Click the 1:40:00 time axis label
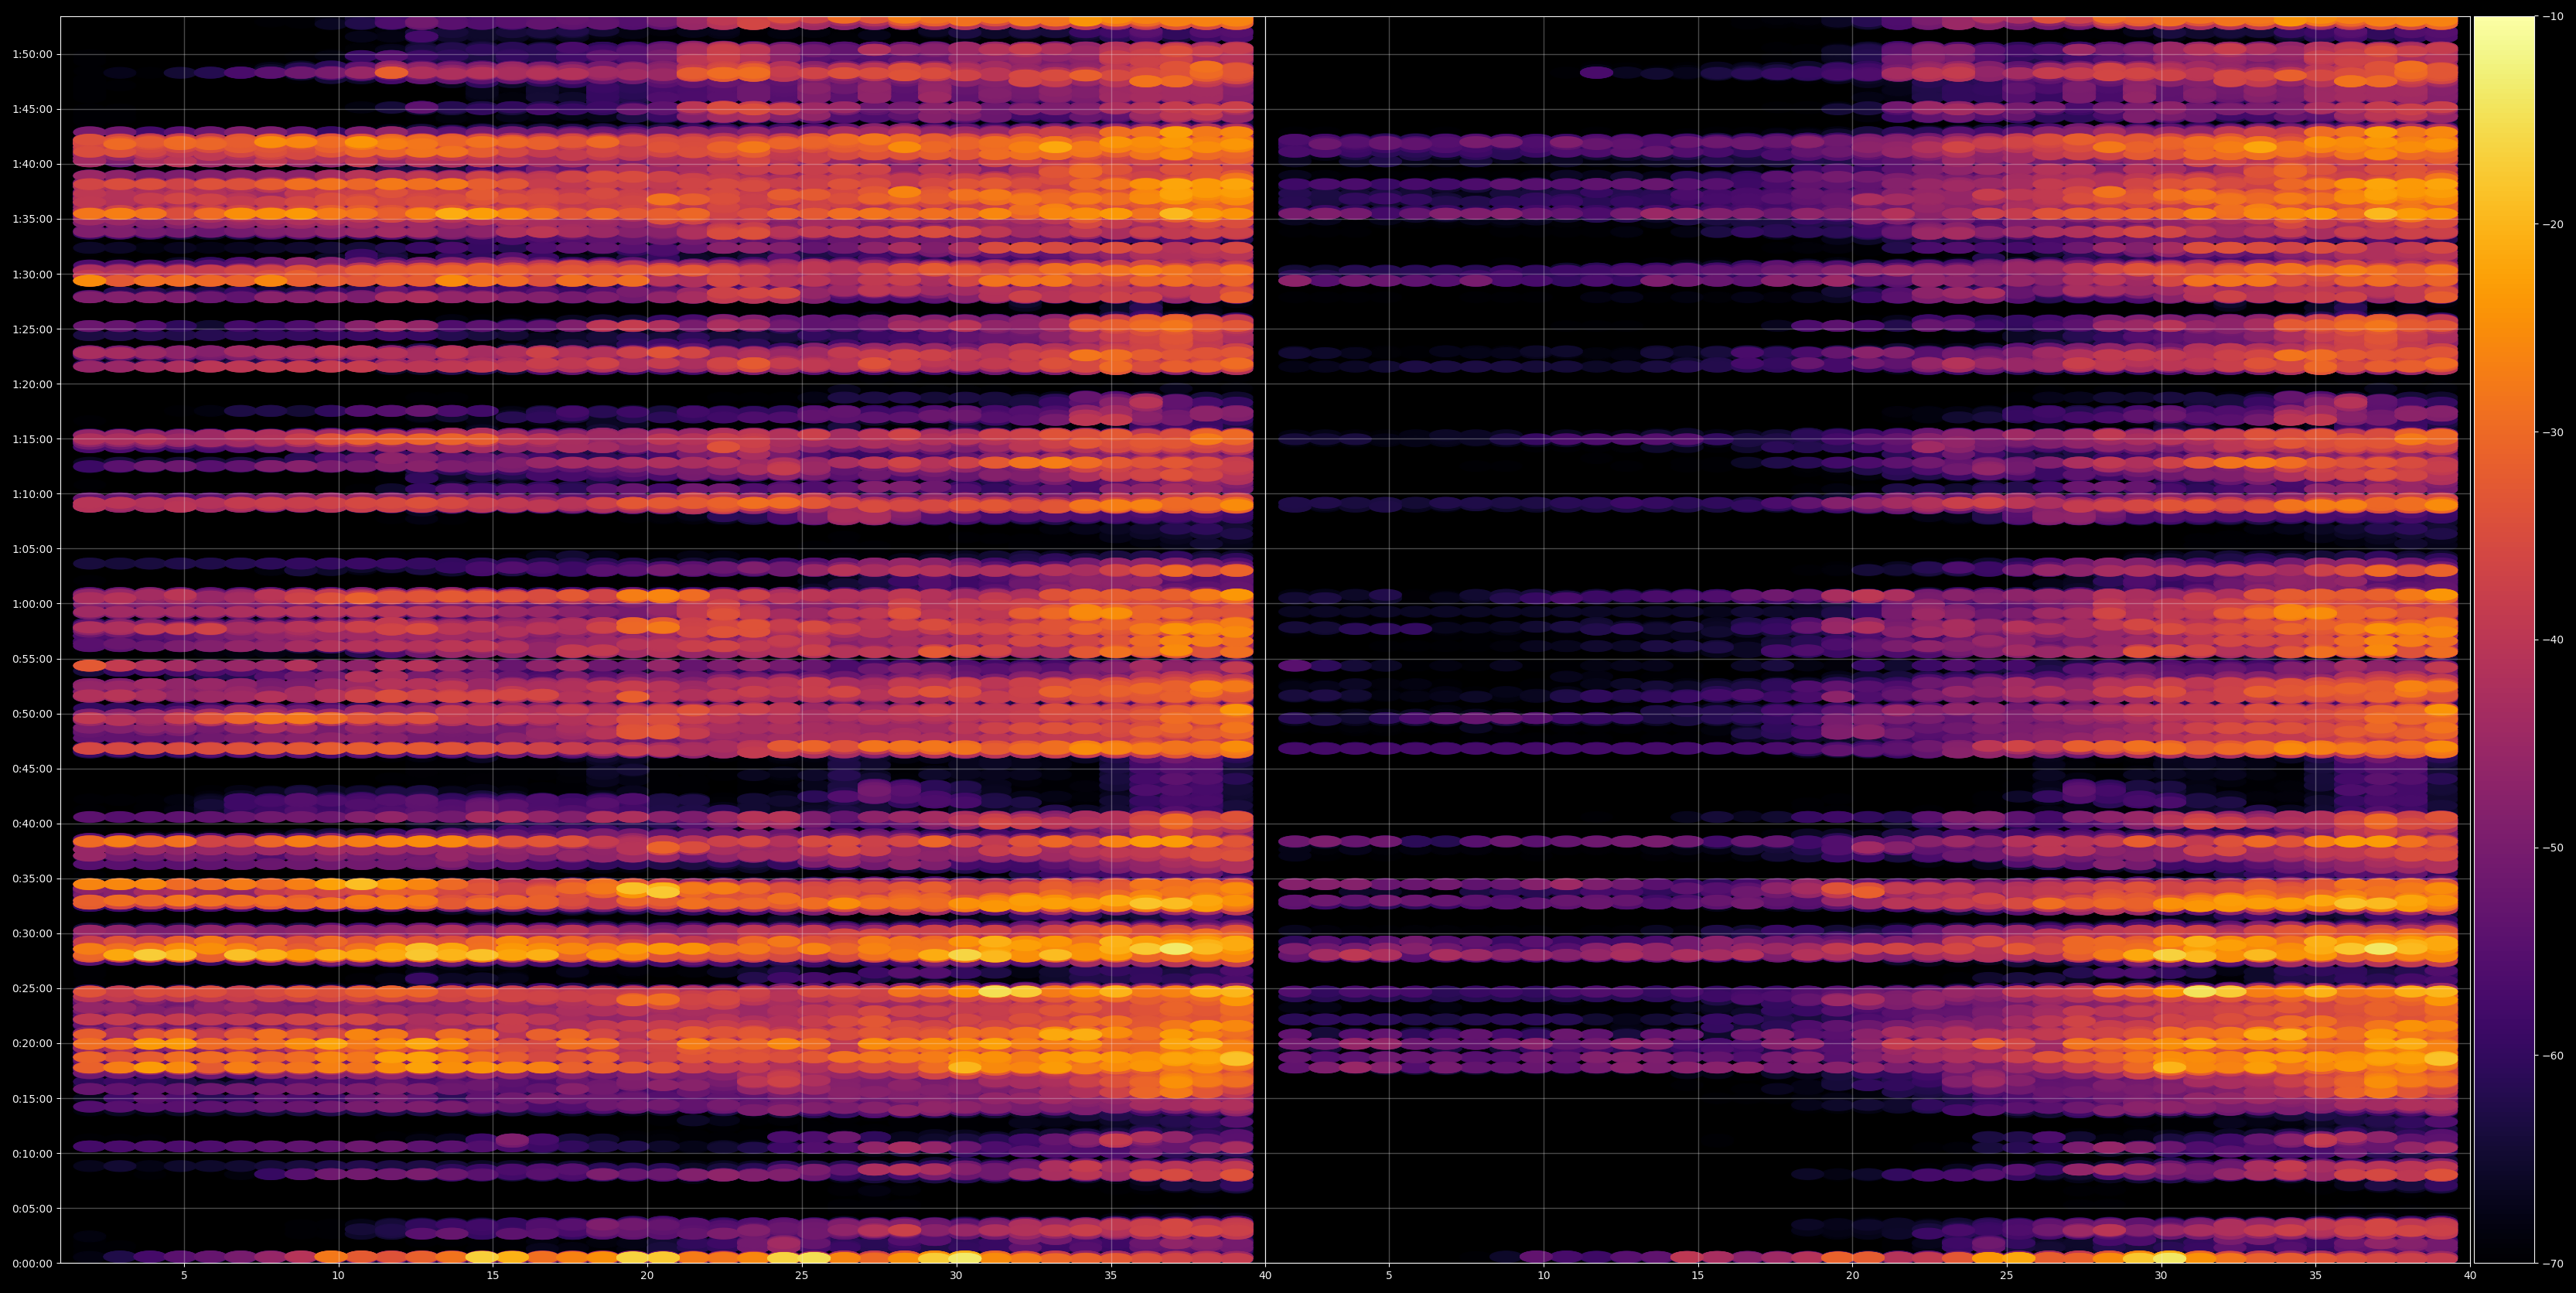Image resolution: width=2576 pixels, height=1293 pixels. point(32,163)
